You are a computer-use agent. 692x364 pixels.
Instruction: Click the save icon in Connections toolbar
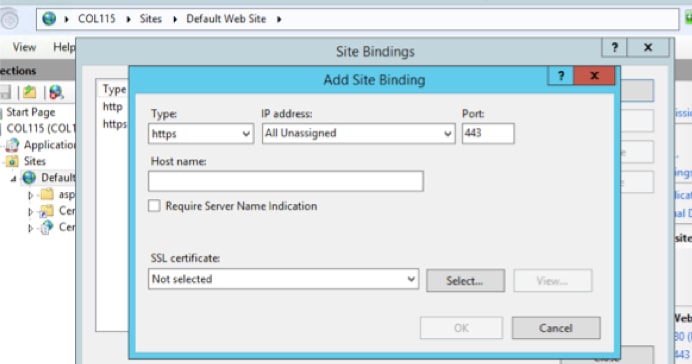[x=5, y=92]
